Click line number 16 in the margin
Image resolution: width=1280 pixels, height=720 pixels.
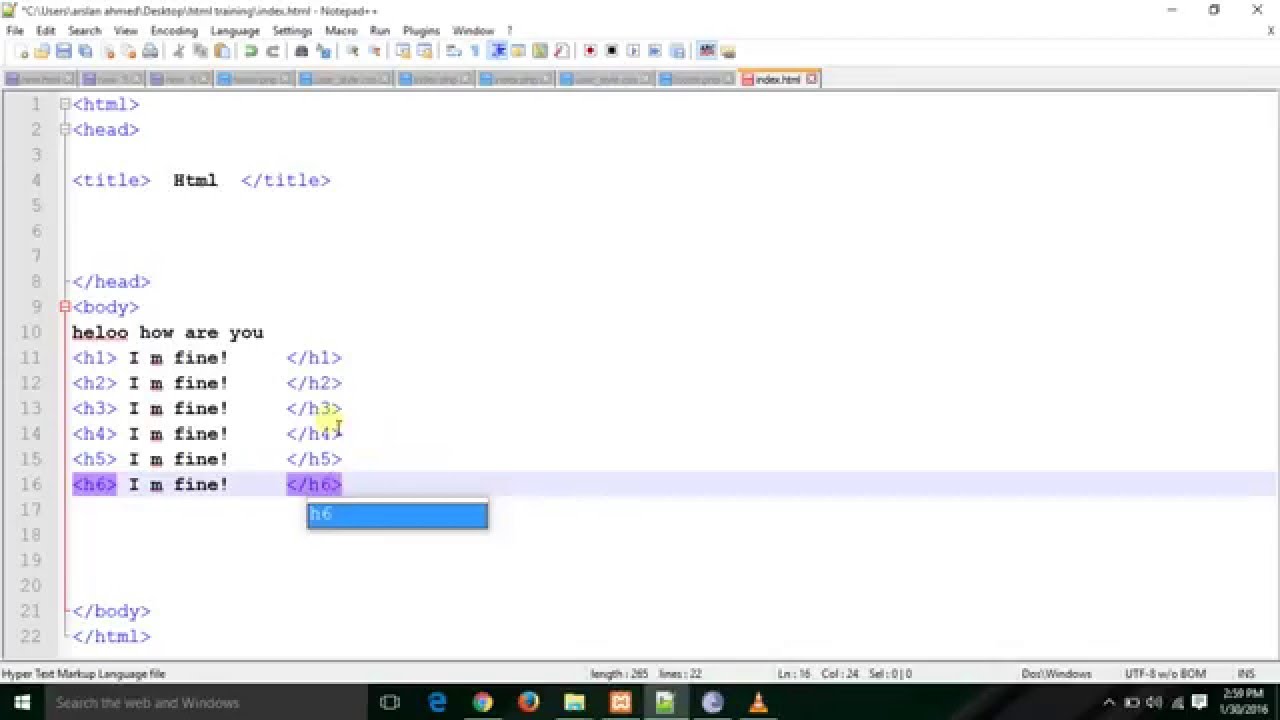(30, 484)
